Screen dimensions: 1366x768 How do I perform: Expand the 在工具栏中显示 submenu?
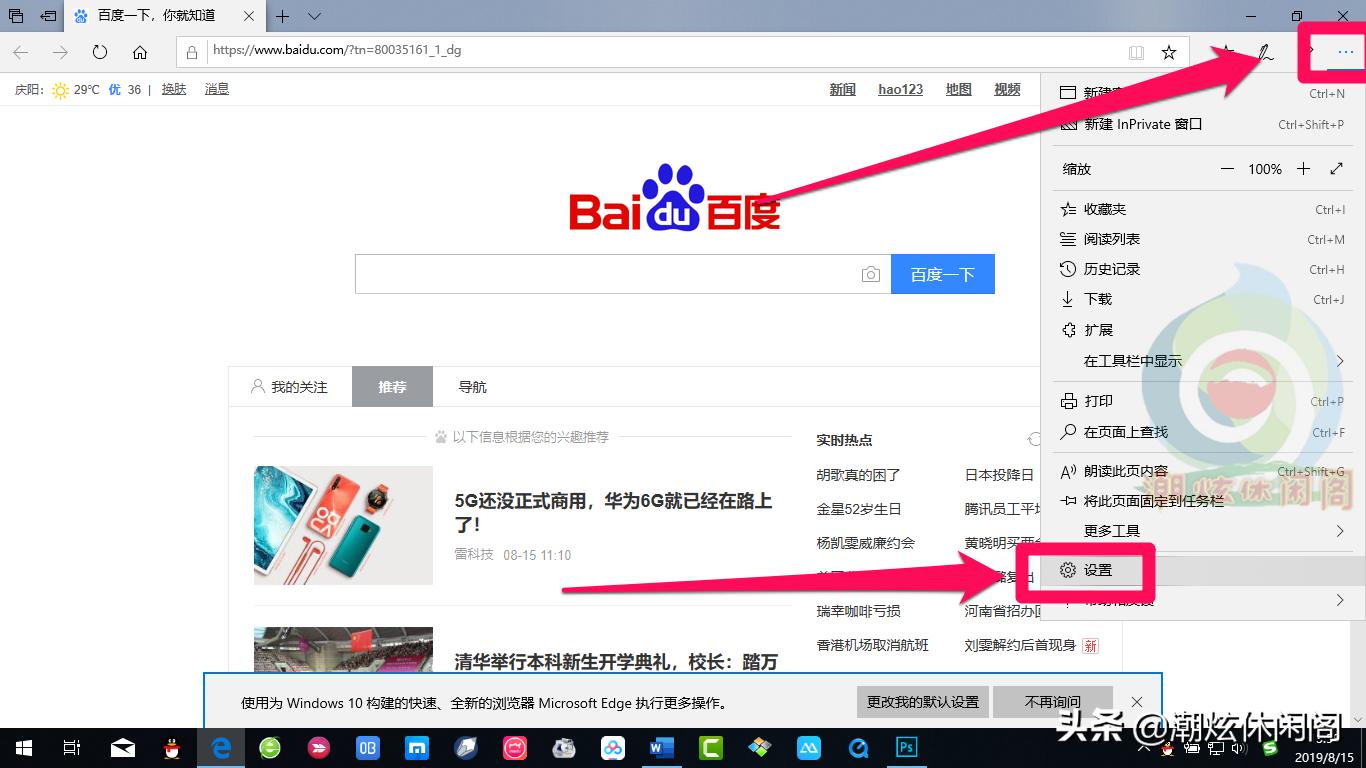pyautogui.click(x=1130, y=360)
